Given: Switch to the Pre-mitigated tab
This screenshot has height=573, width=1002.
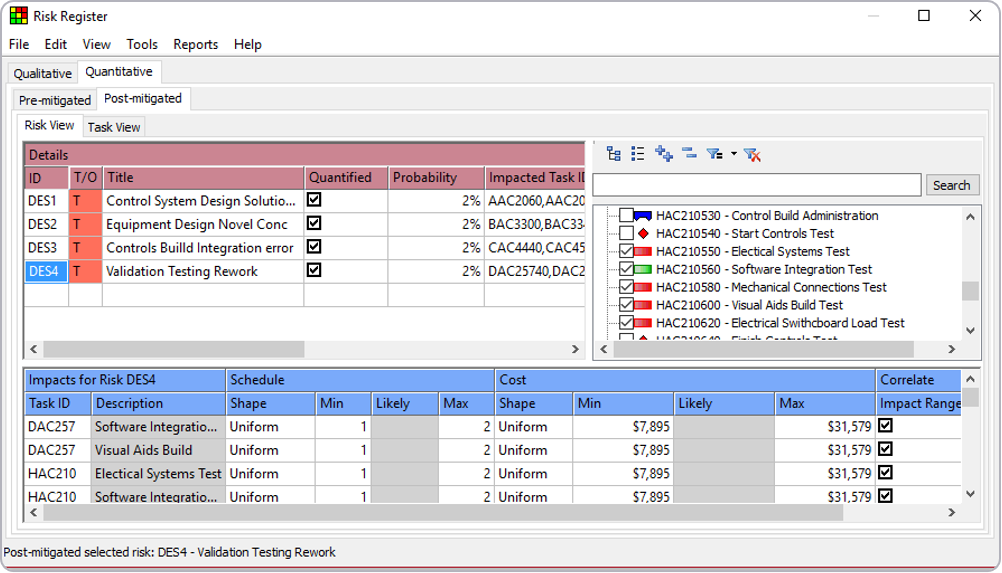Looking at the screenshot, I should point(55,100).
